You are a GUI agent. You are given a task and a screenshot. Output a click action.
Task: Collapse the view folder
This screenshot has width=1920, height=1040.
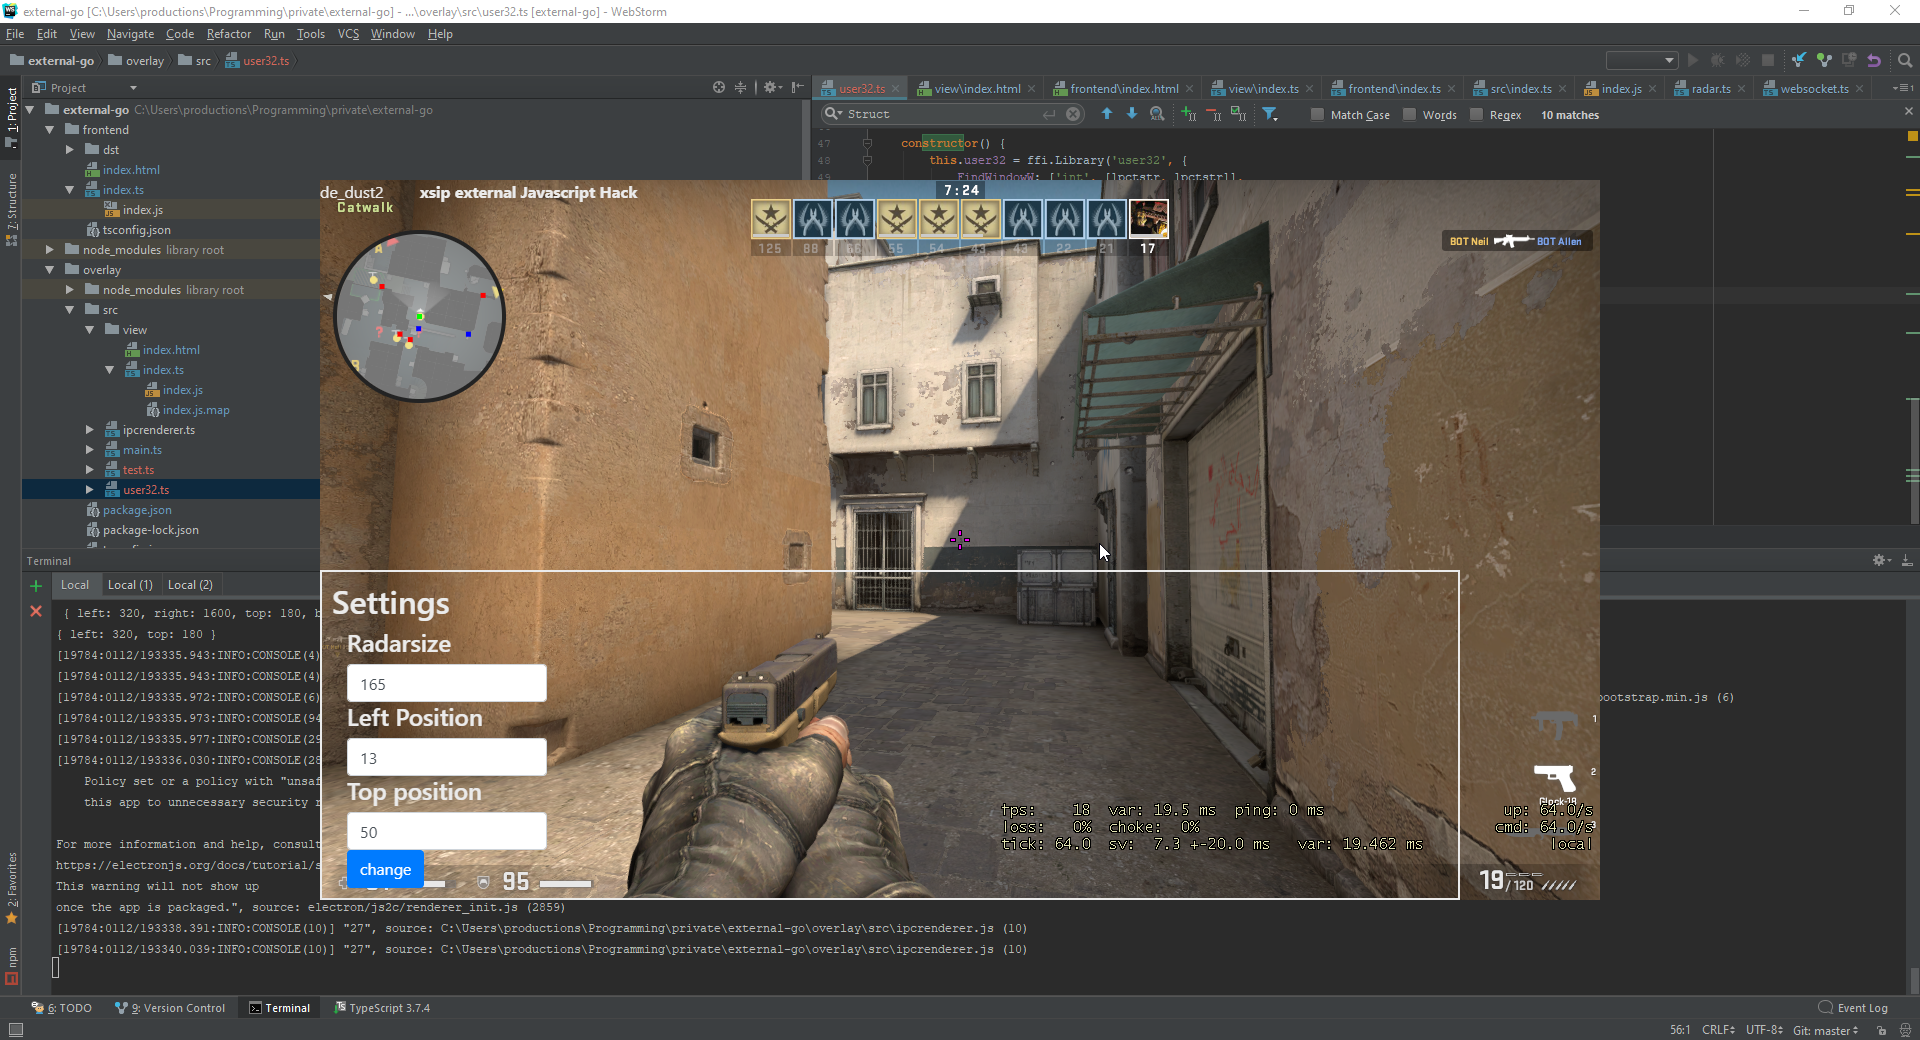(x=89, y=329)
